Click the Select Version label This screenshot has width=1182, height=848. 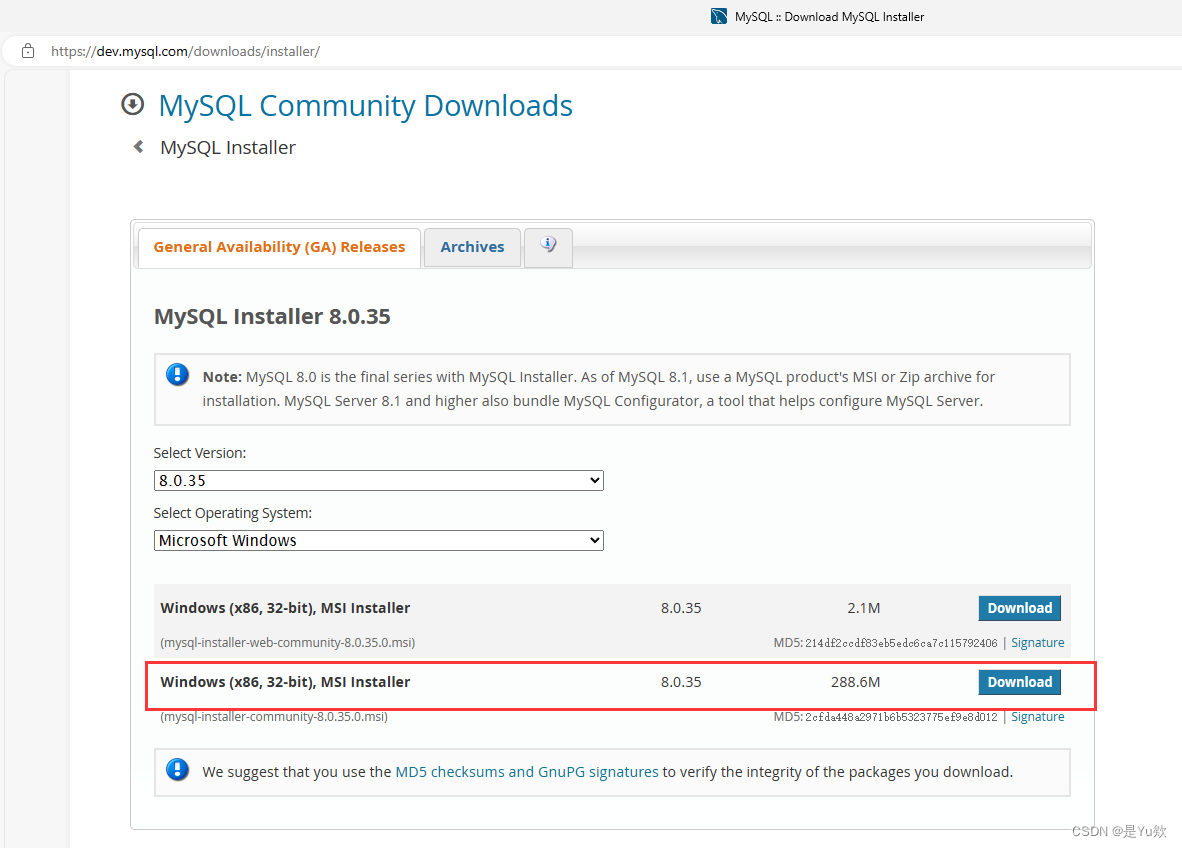point(200,453)
